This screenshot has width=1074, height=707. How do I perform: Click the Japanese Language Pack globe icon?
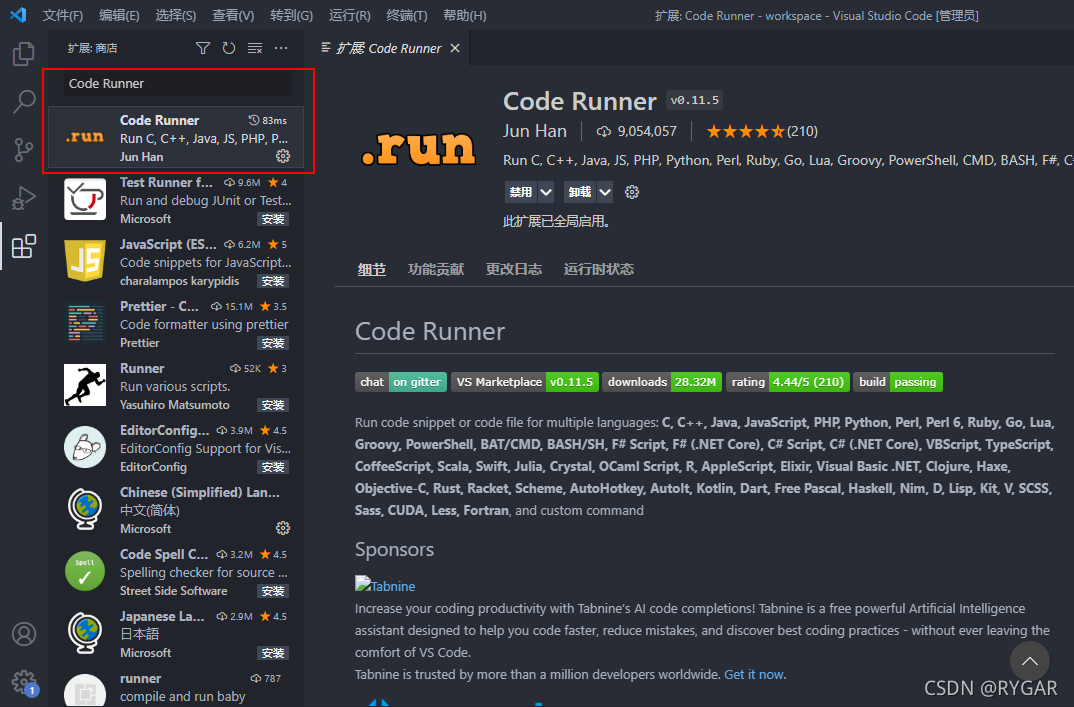coord(85,632)
